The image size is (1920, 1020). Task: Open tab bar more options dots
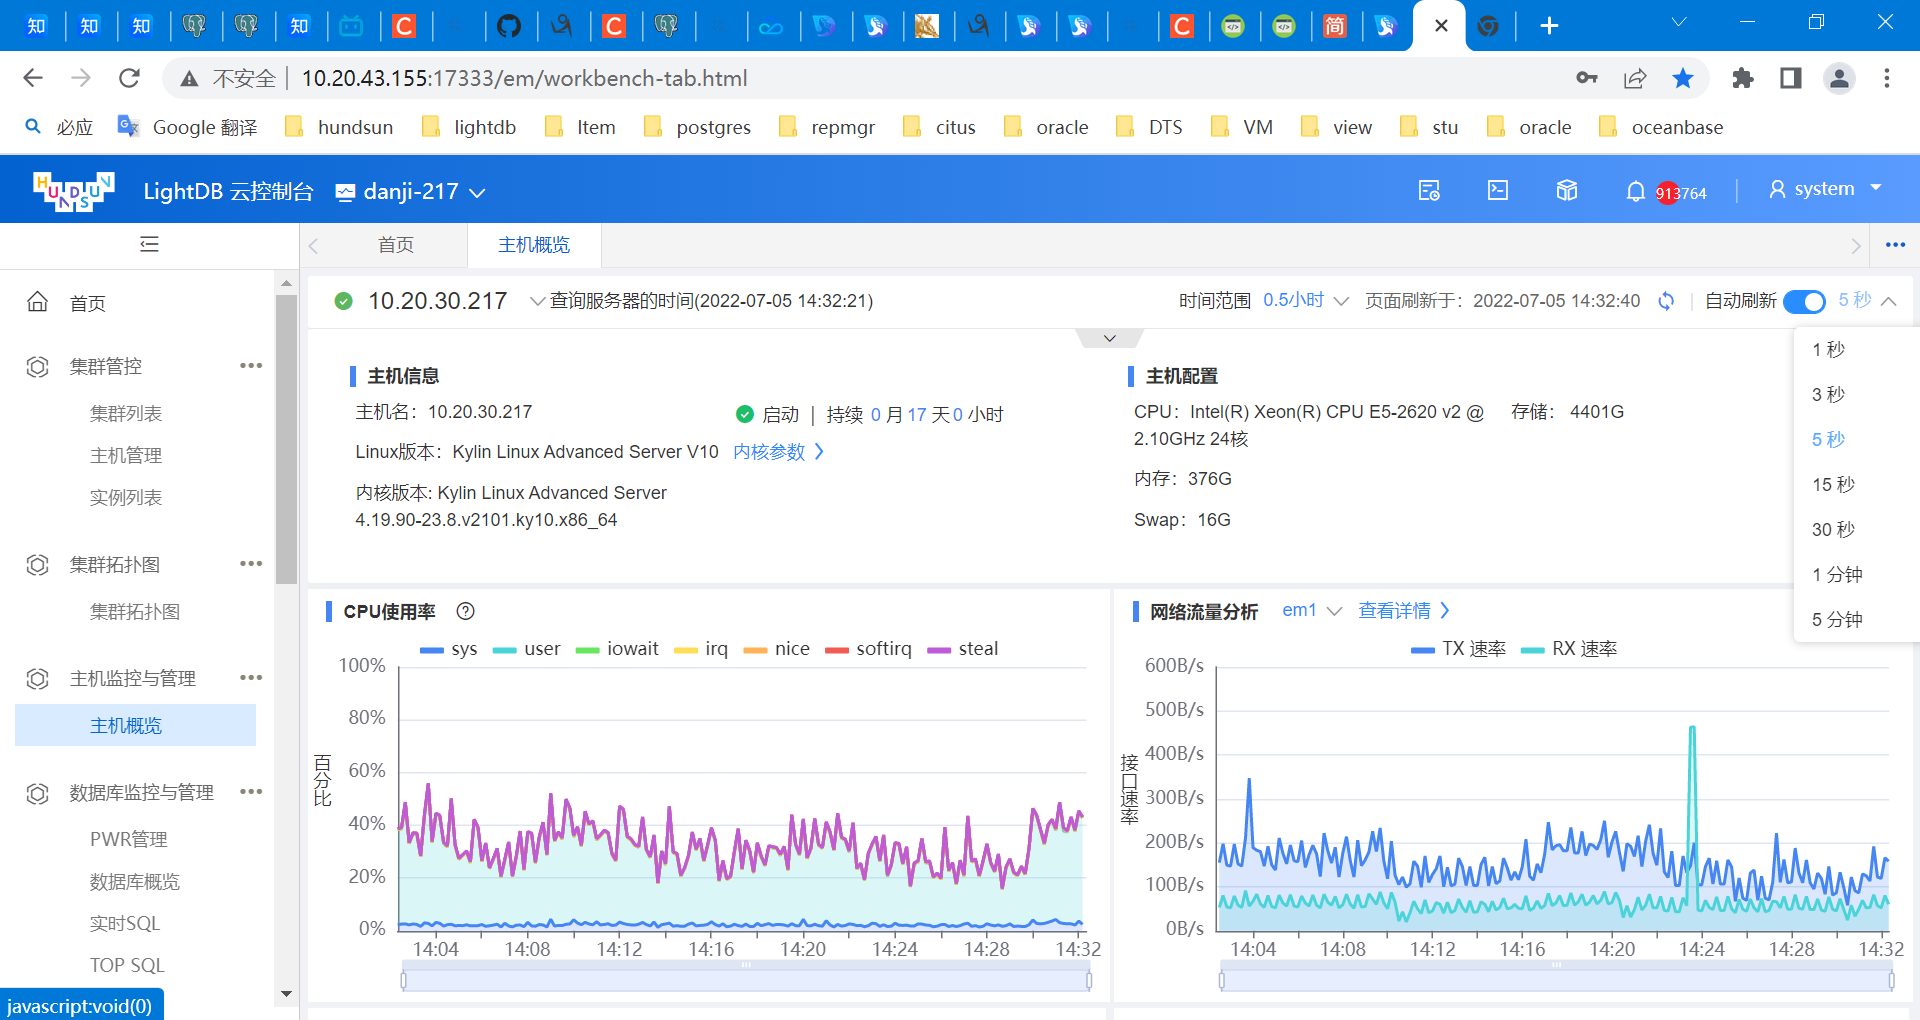coord(1895,245)
